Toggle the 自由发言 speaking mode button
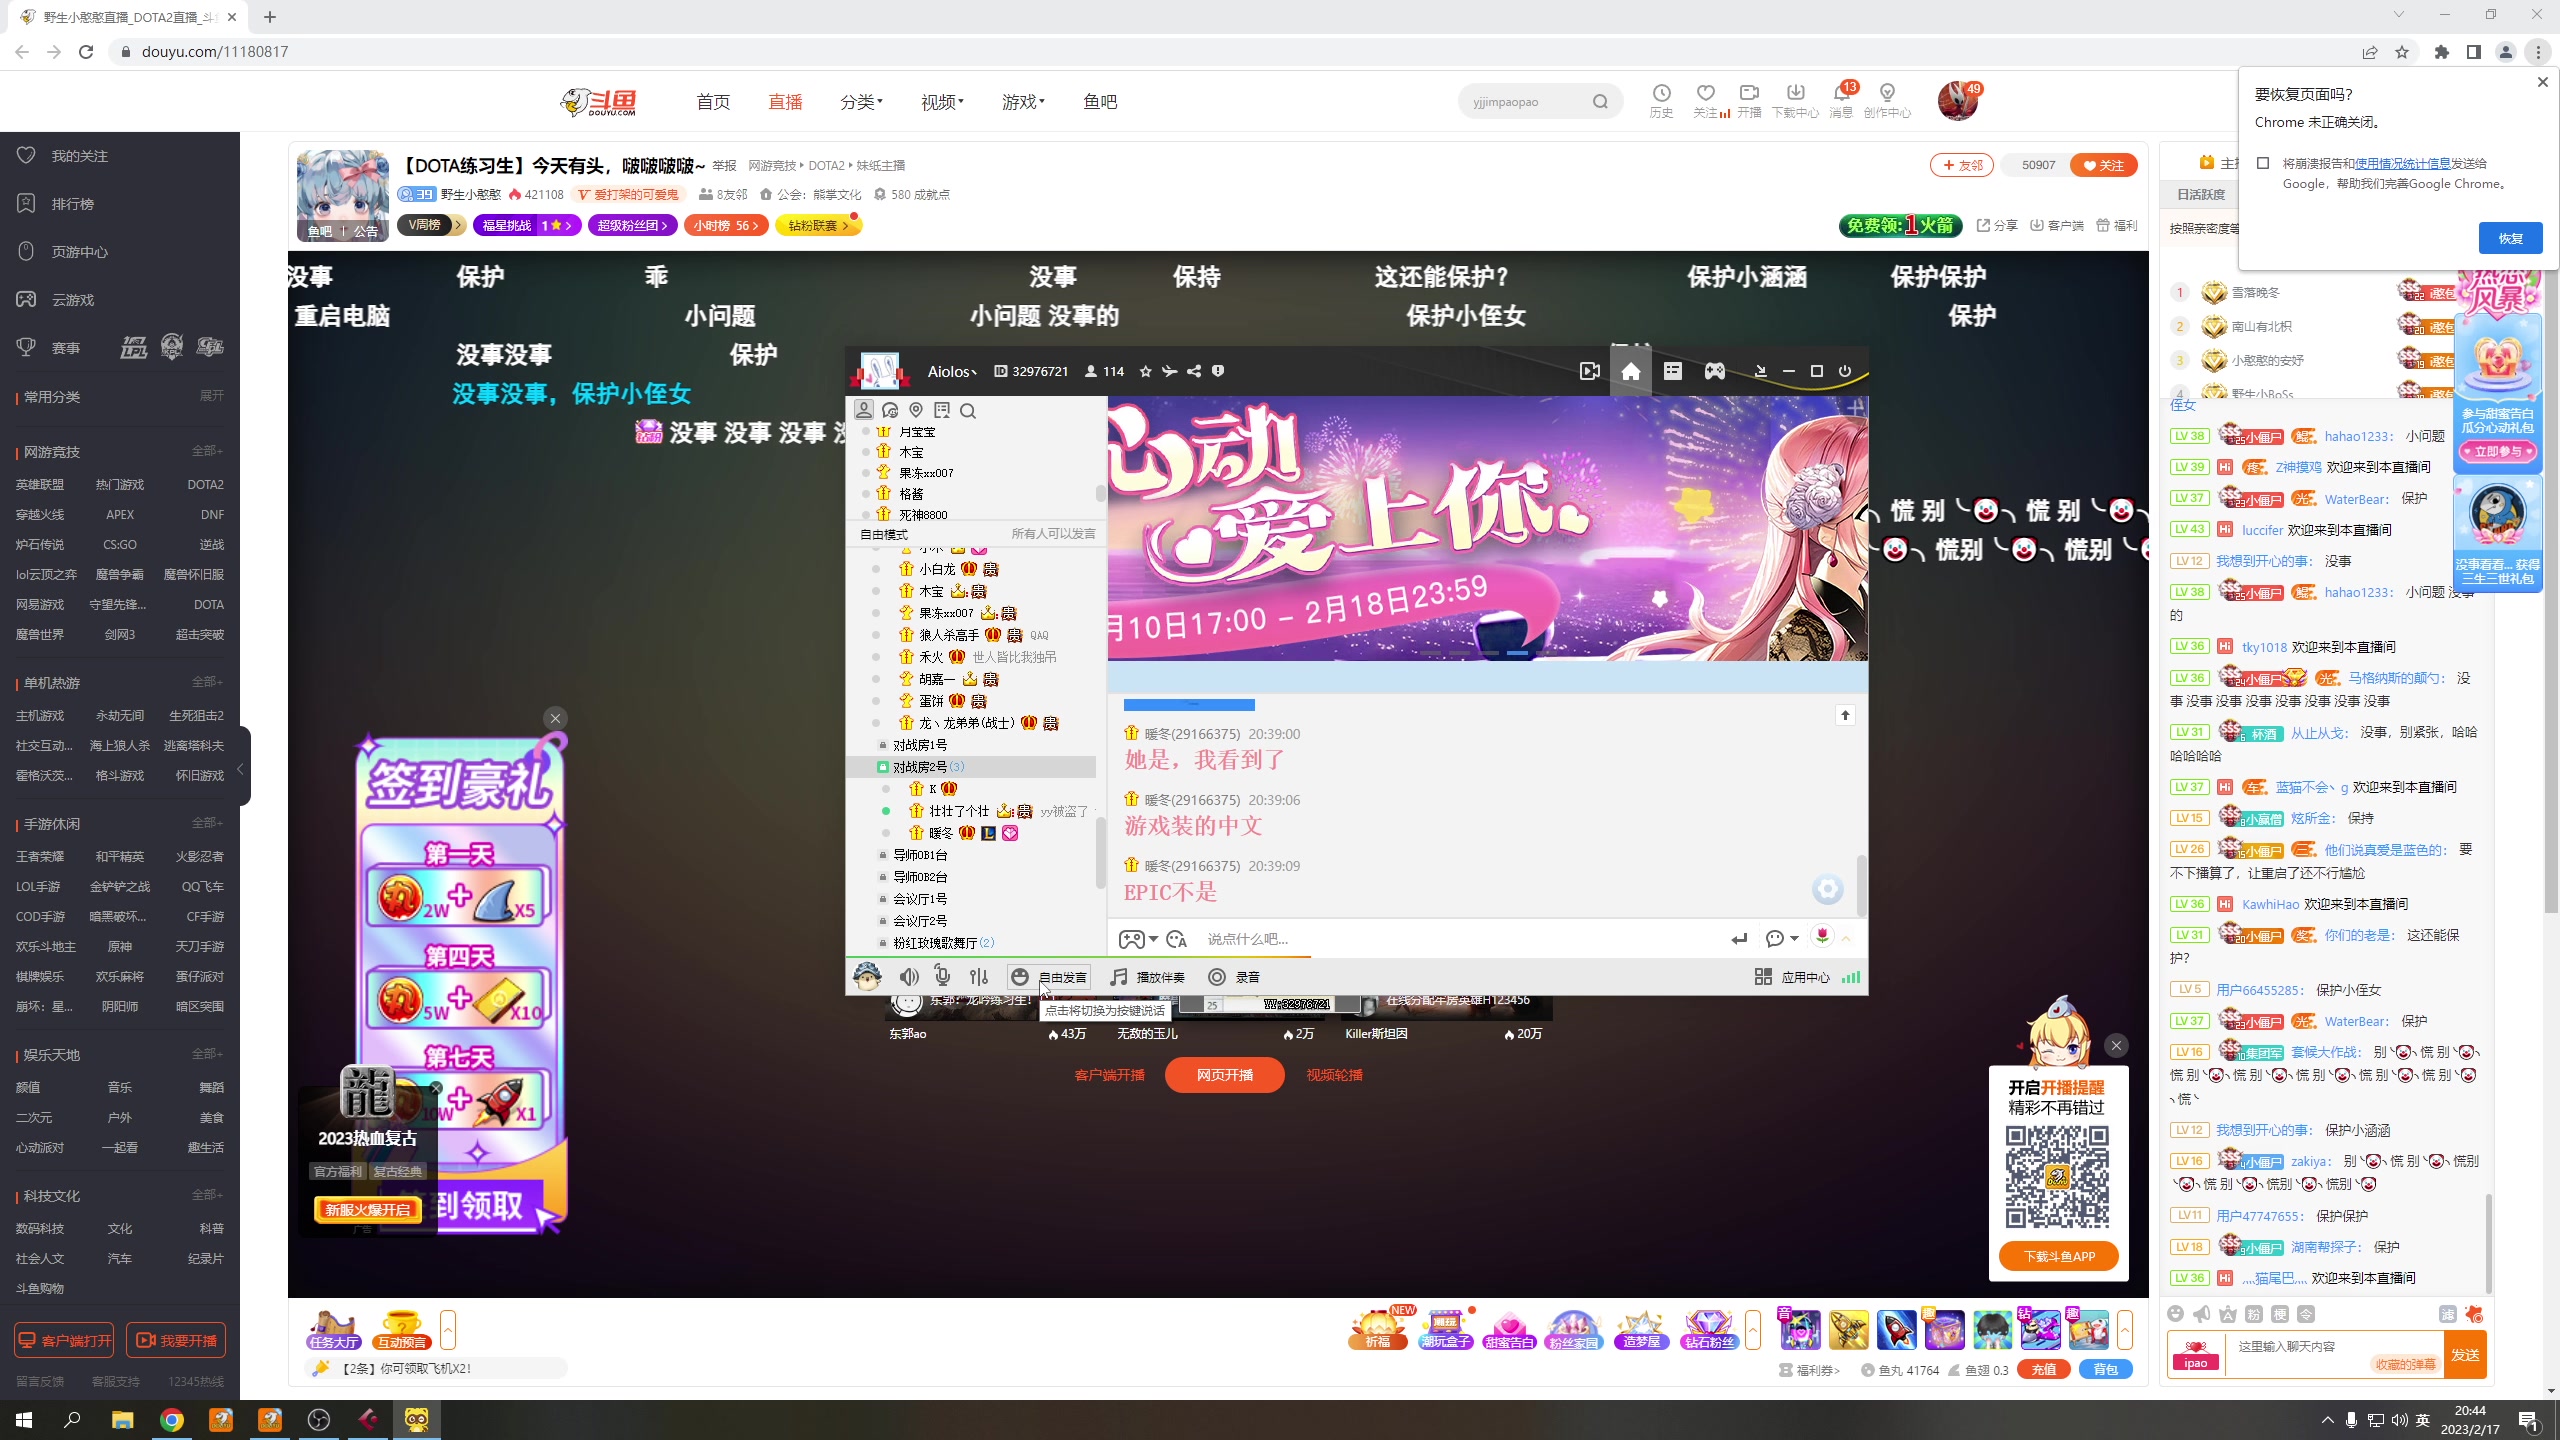 [x=1048, y=977]
